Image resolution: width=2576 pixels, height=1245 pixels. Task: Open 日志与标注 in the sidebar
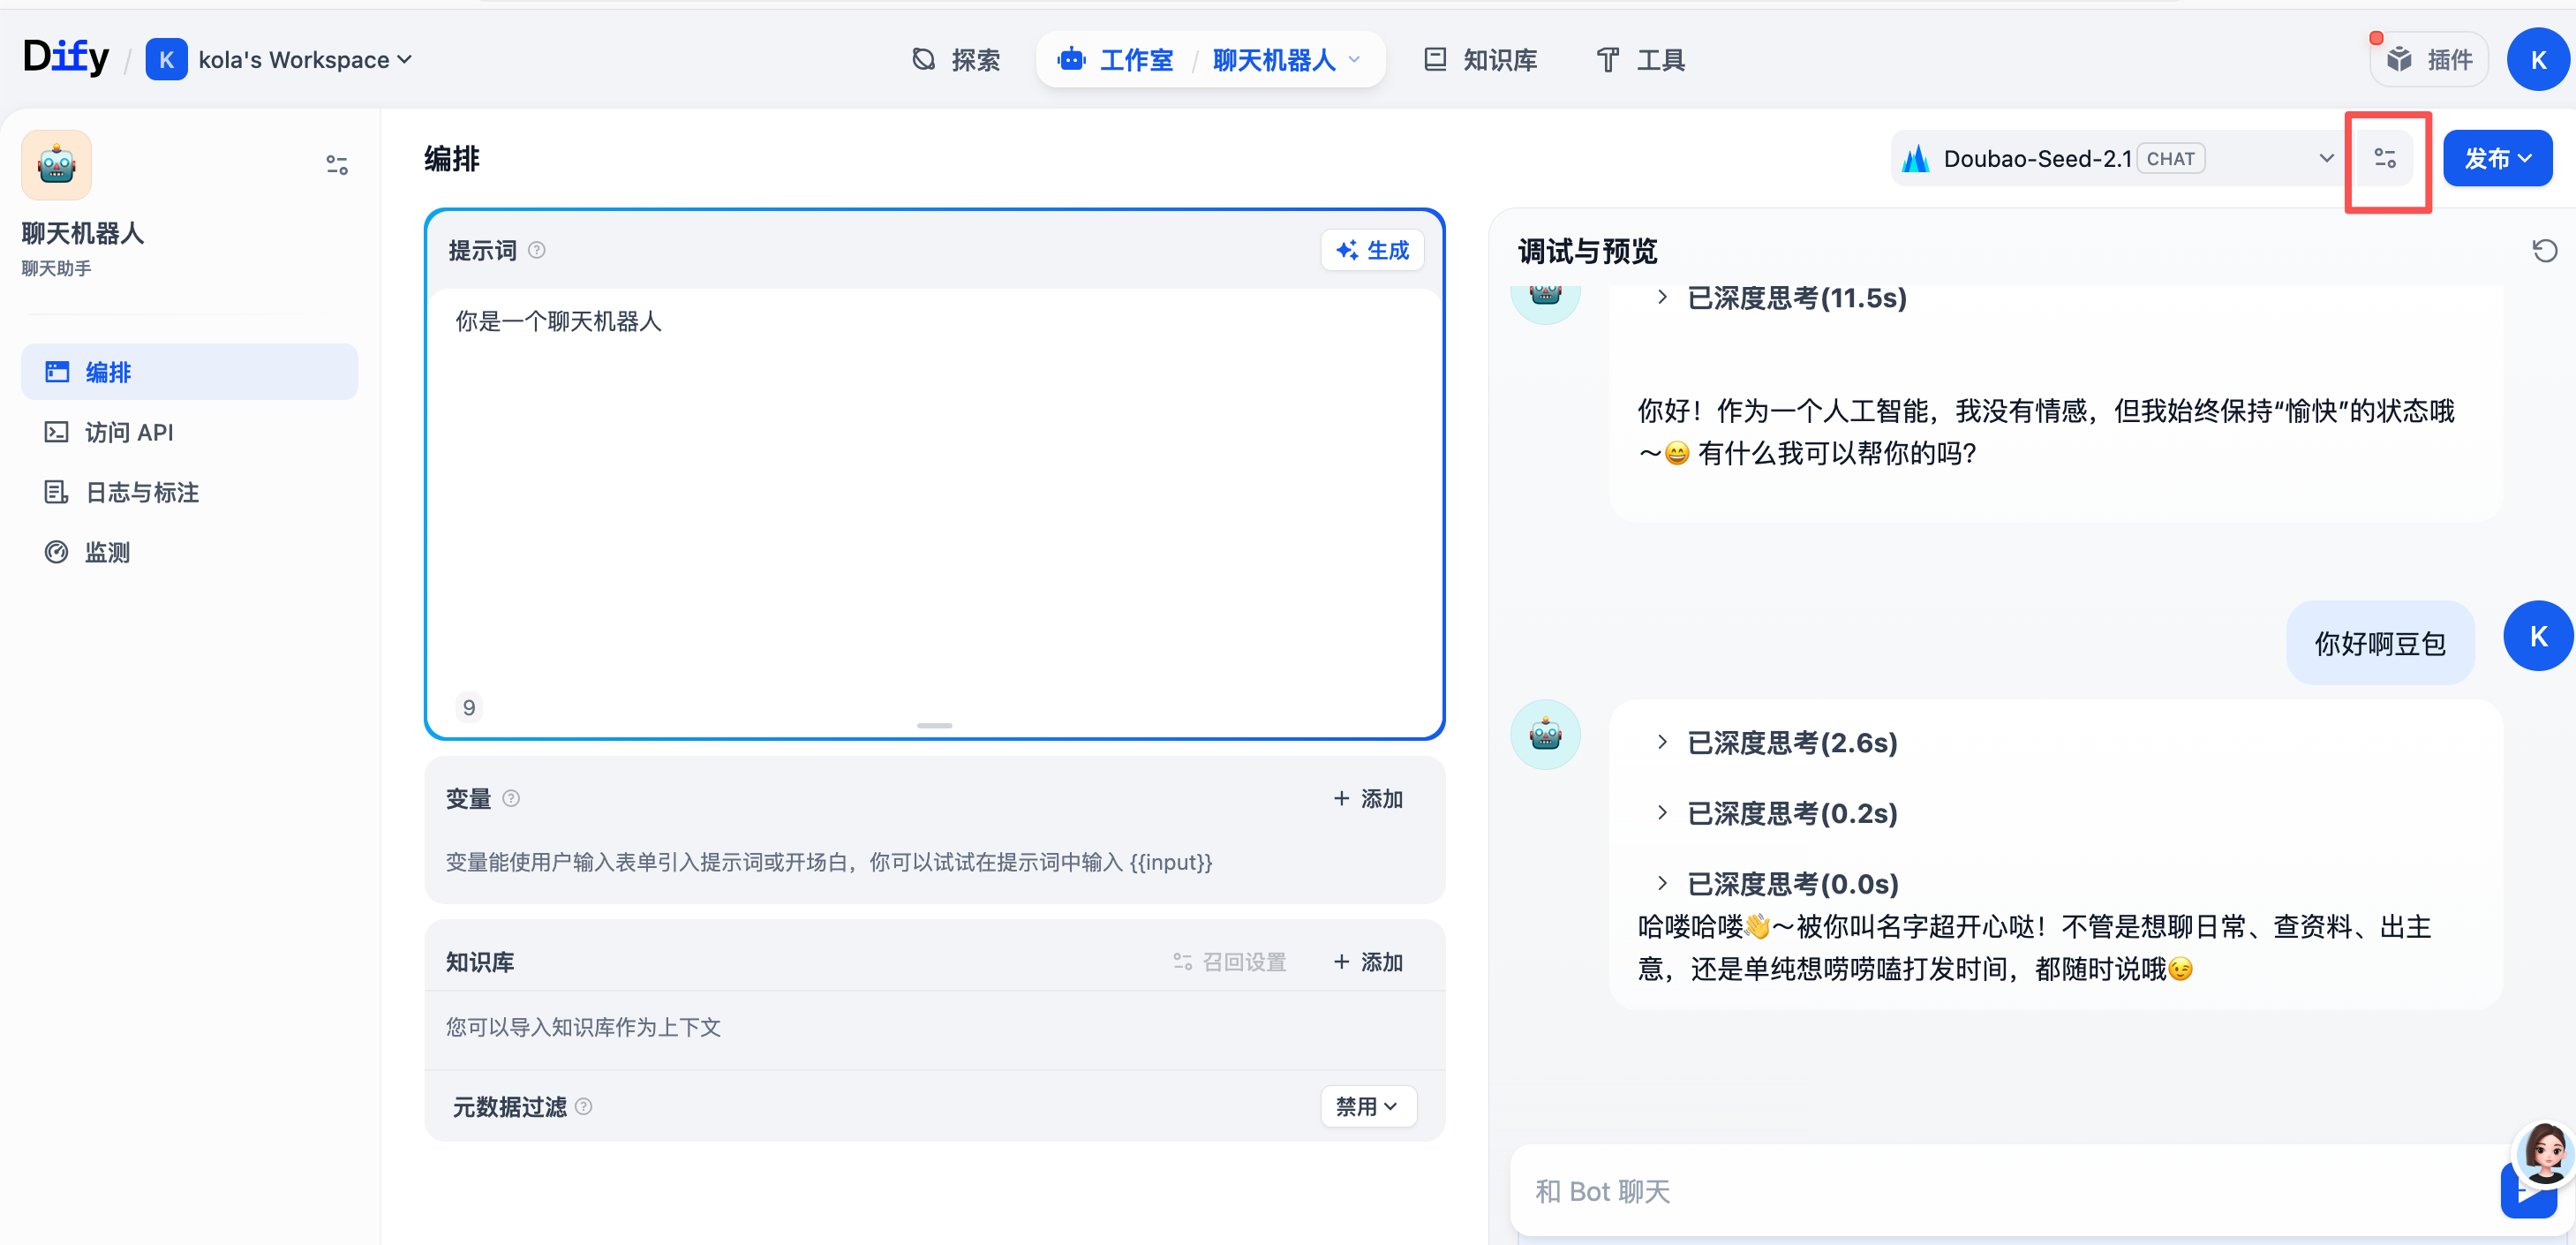pos(189,492)
